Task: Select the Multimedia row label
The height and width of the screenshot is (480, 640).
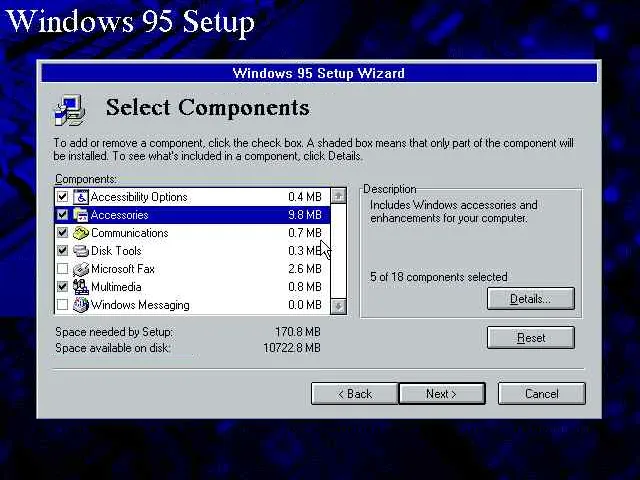Action: click(116, 287)
